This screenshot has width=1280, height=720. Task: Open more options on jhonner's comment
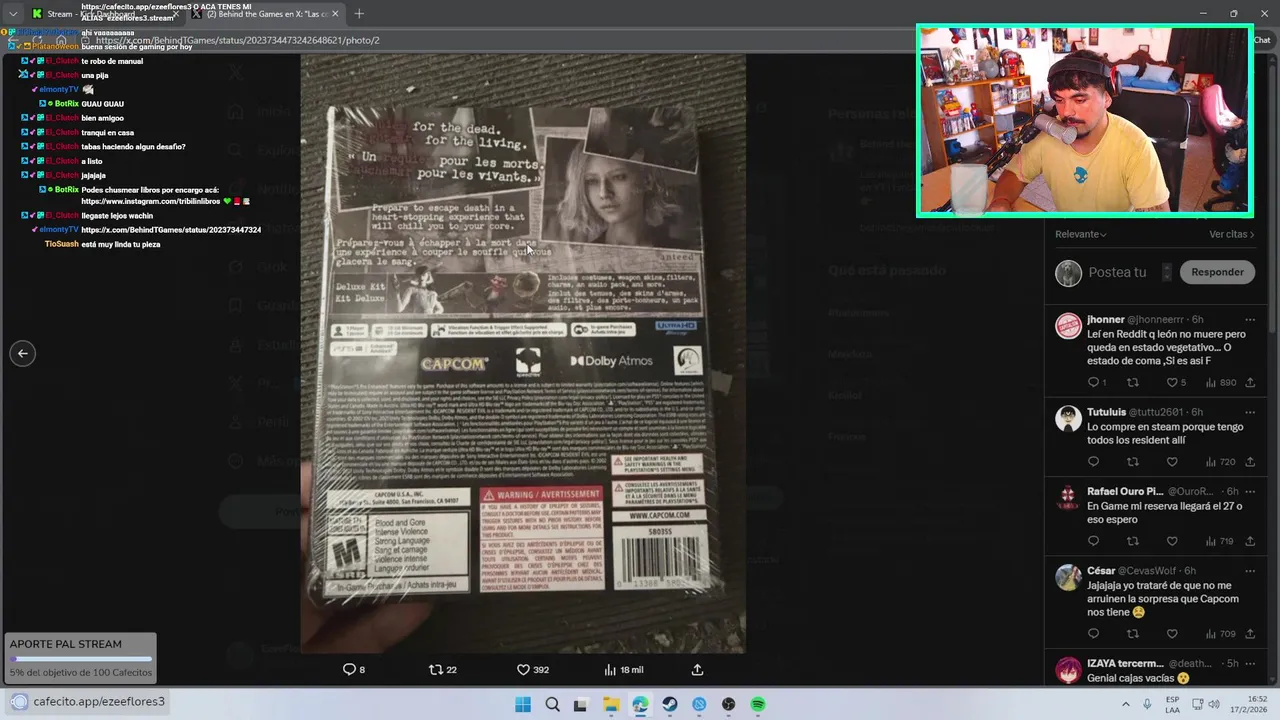(1250, 320)
